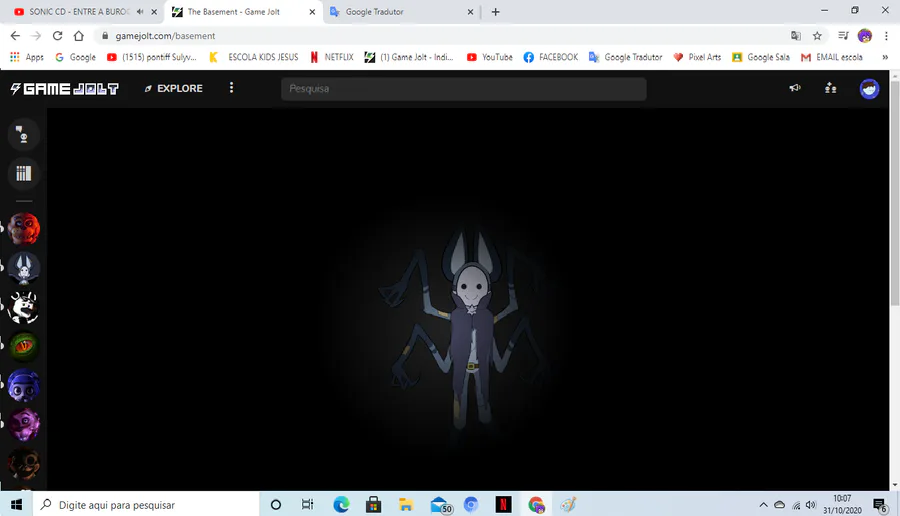The image size is (900, 516).
Task: Open the rabbit-eared character community in sidebar
Action: point(24,268)
